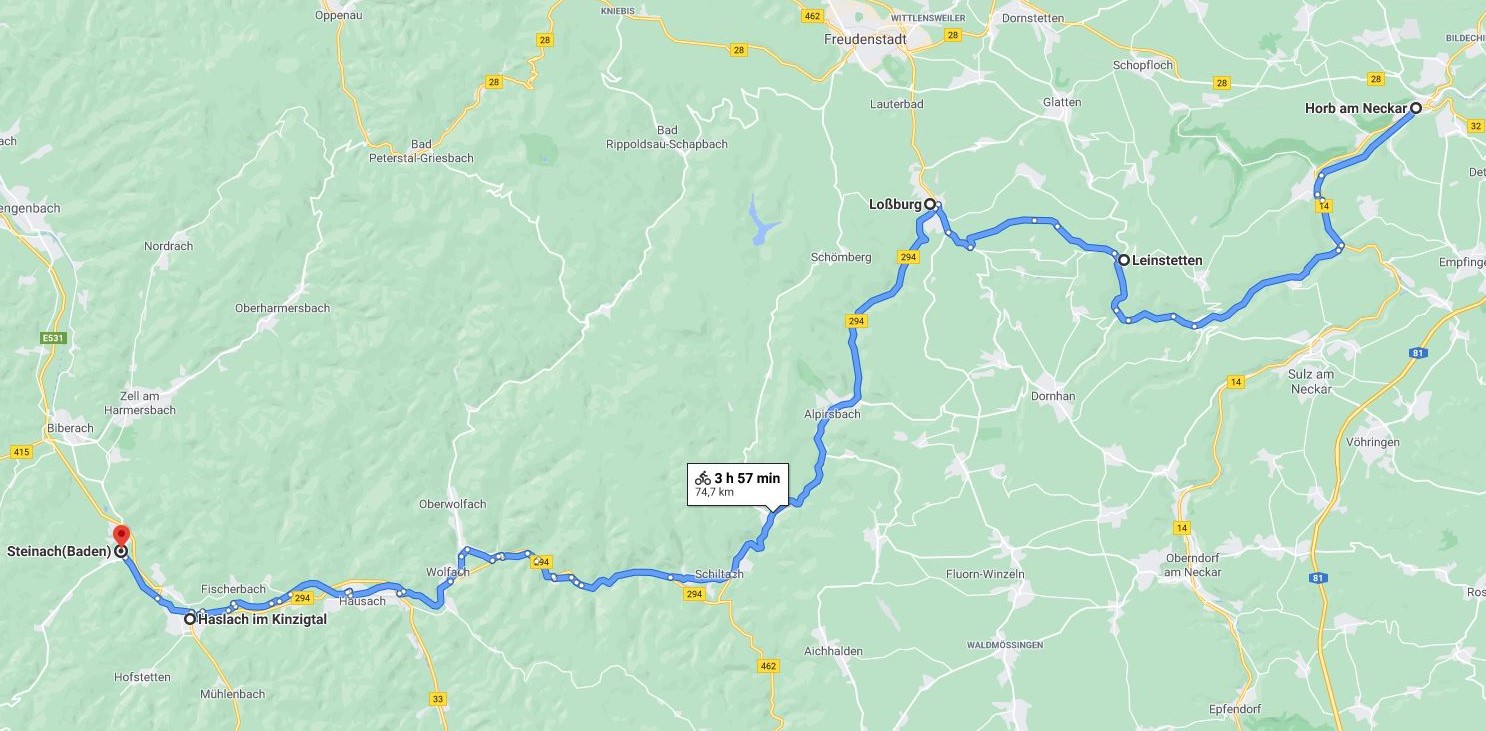Click the Wolfach town label

448,572
